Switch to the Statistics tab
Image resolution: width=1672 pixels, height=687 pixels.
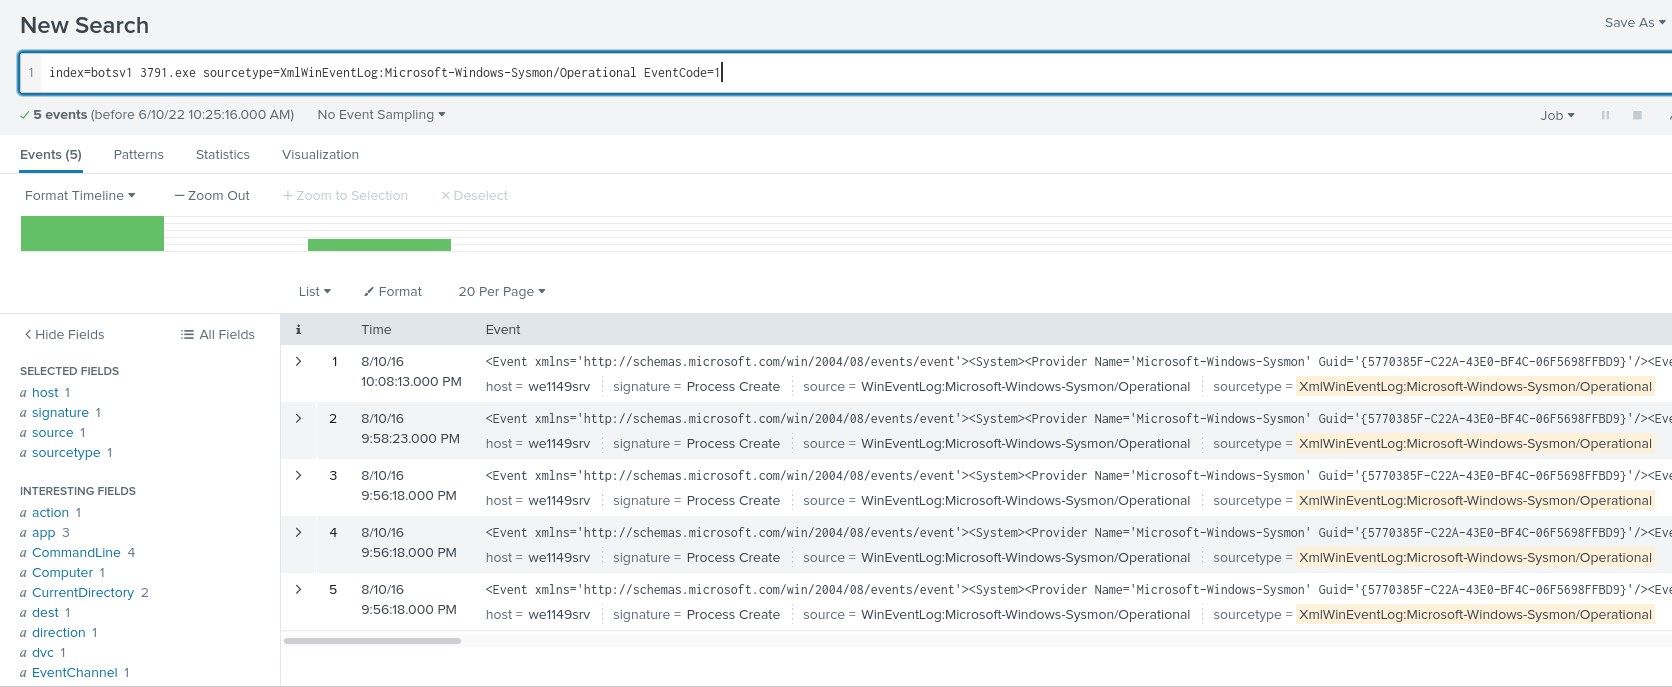223,154
